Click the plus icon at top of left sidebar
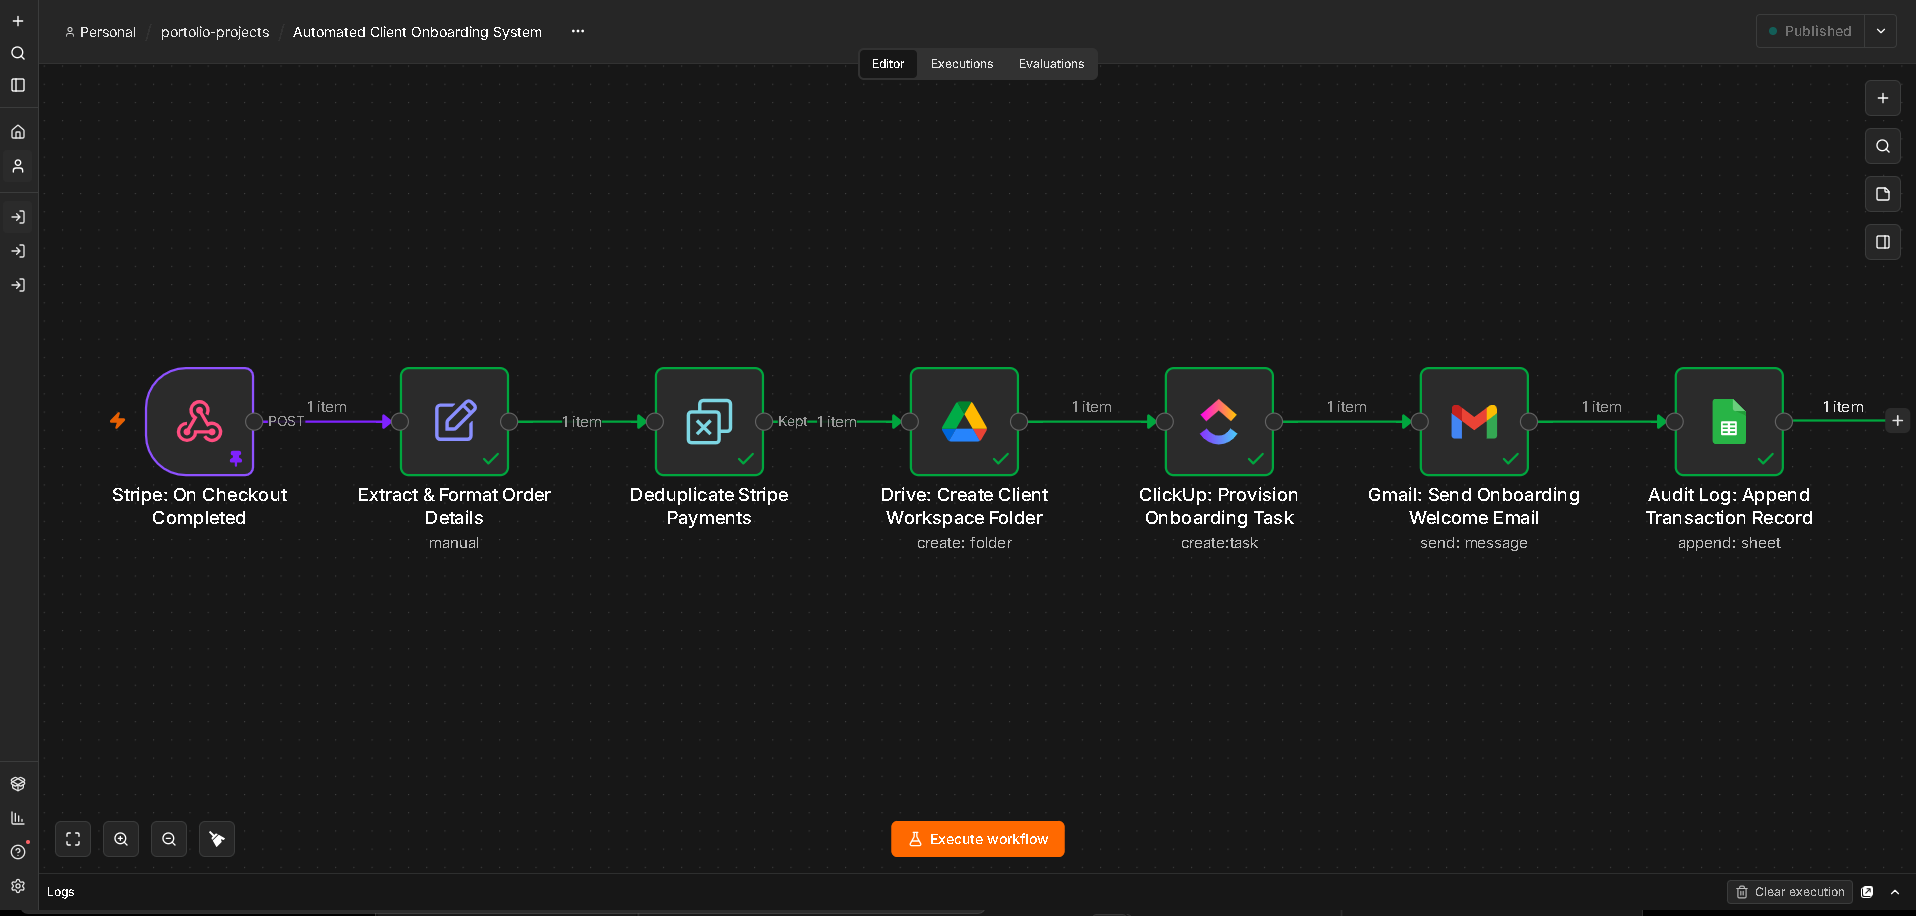The image size is (1916, 916). [18, 21]
